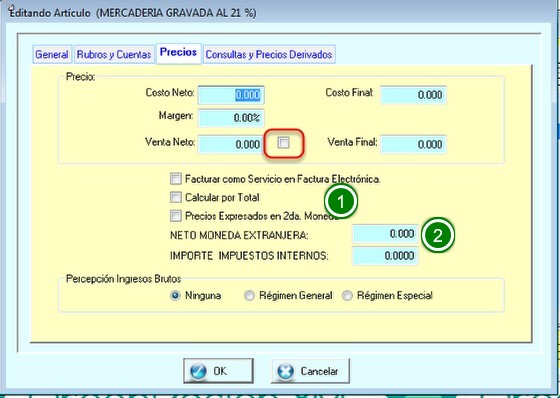
Task: Open the Rubros y Cuentas tab
Action: click(x=114, y=55)
